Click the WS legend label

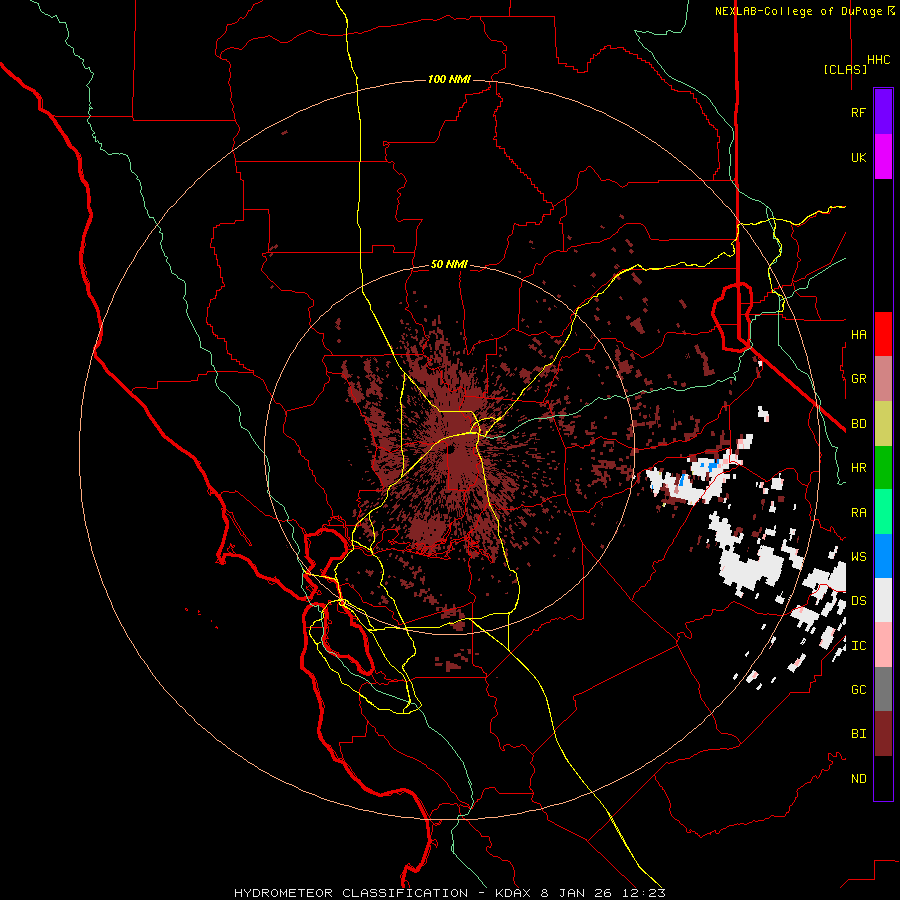[858, 557]
